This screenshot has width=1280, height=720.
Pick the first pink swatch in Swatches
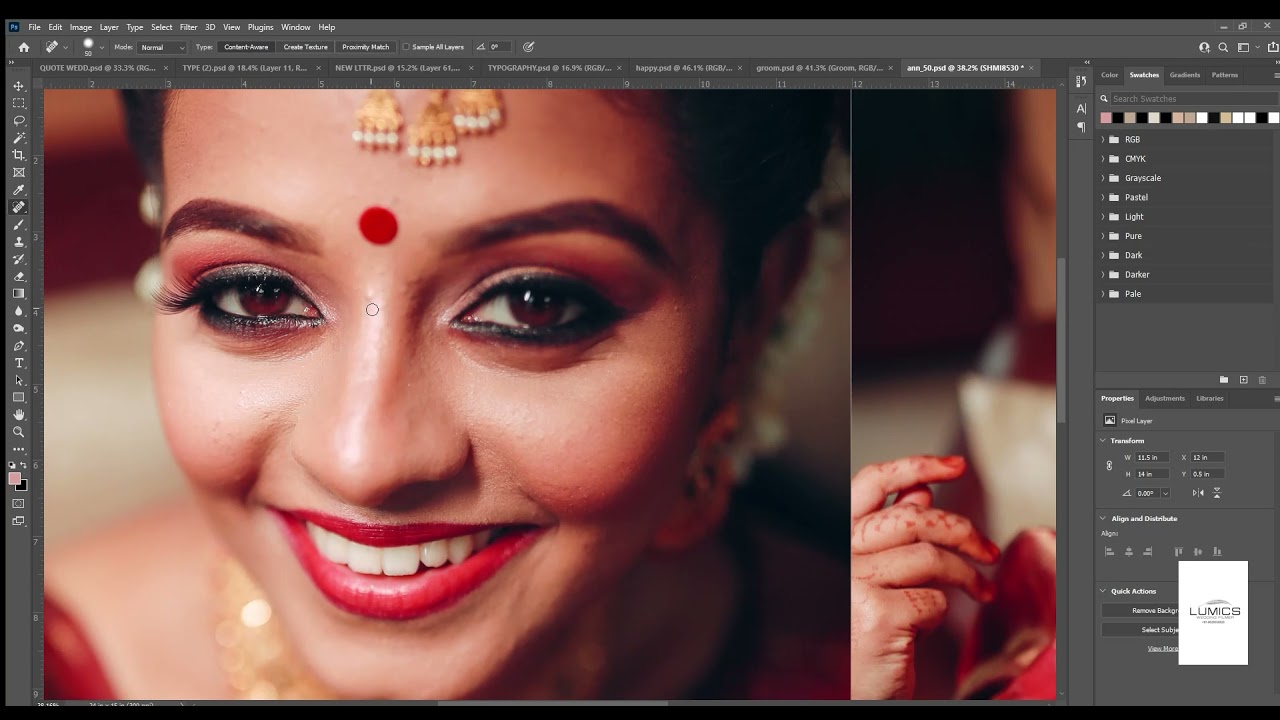(1106, 118)
